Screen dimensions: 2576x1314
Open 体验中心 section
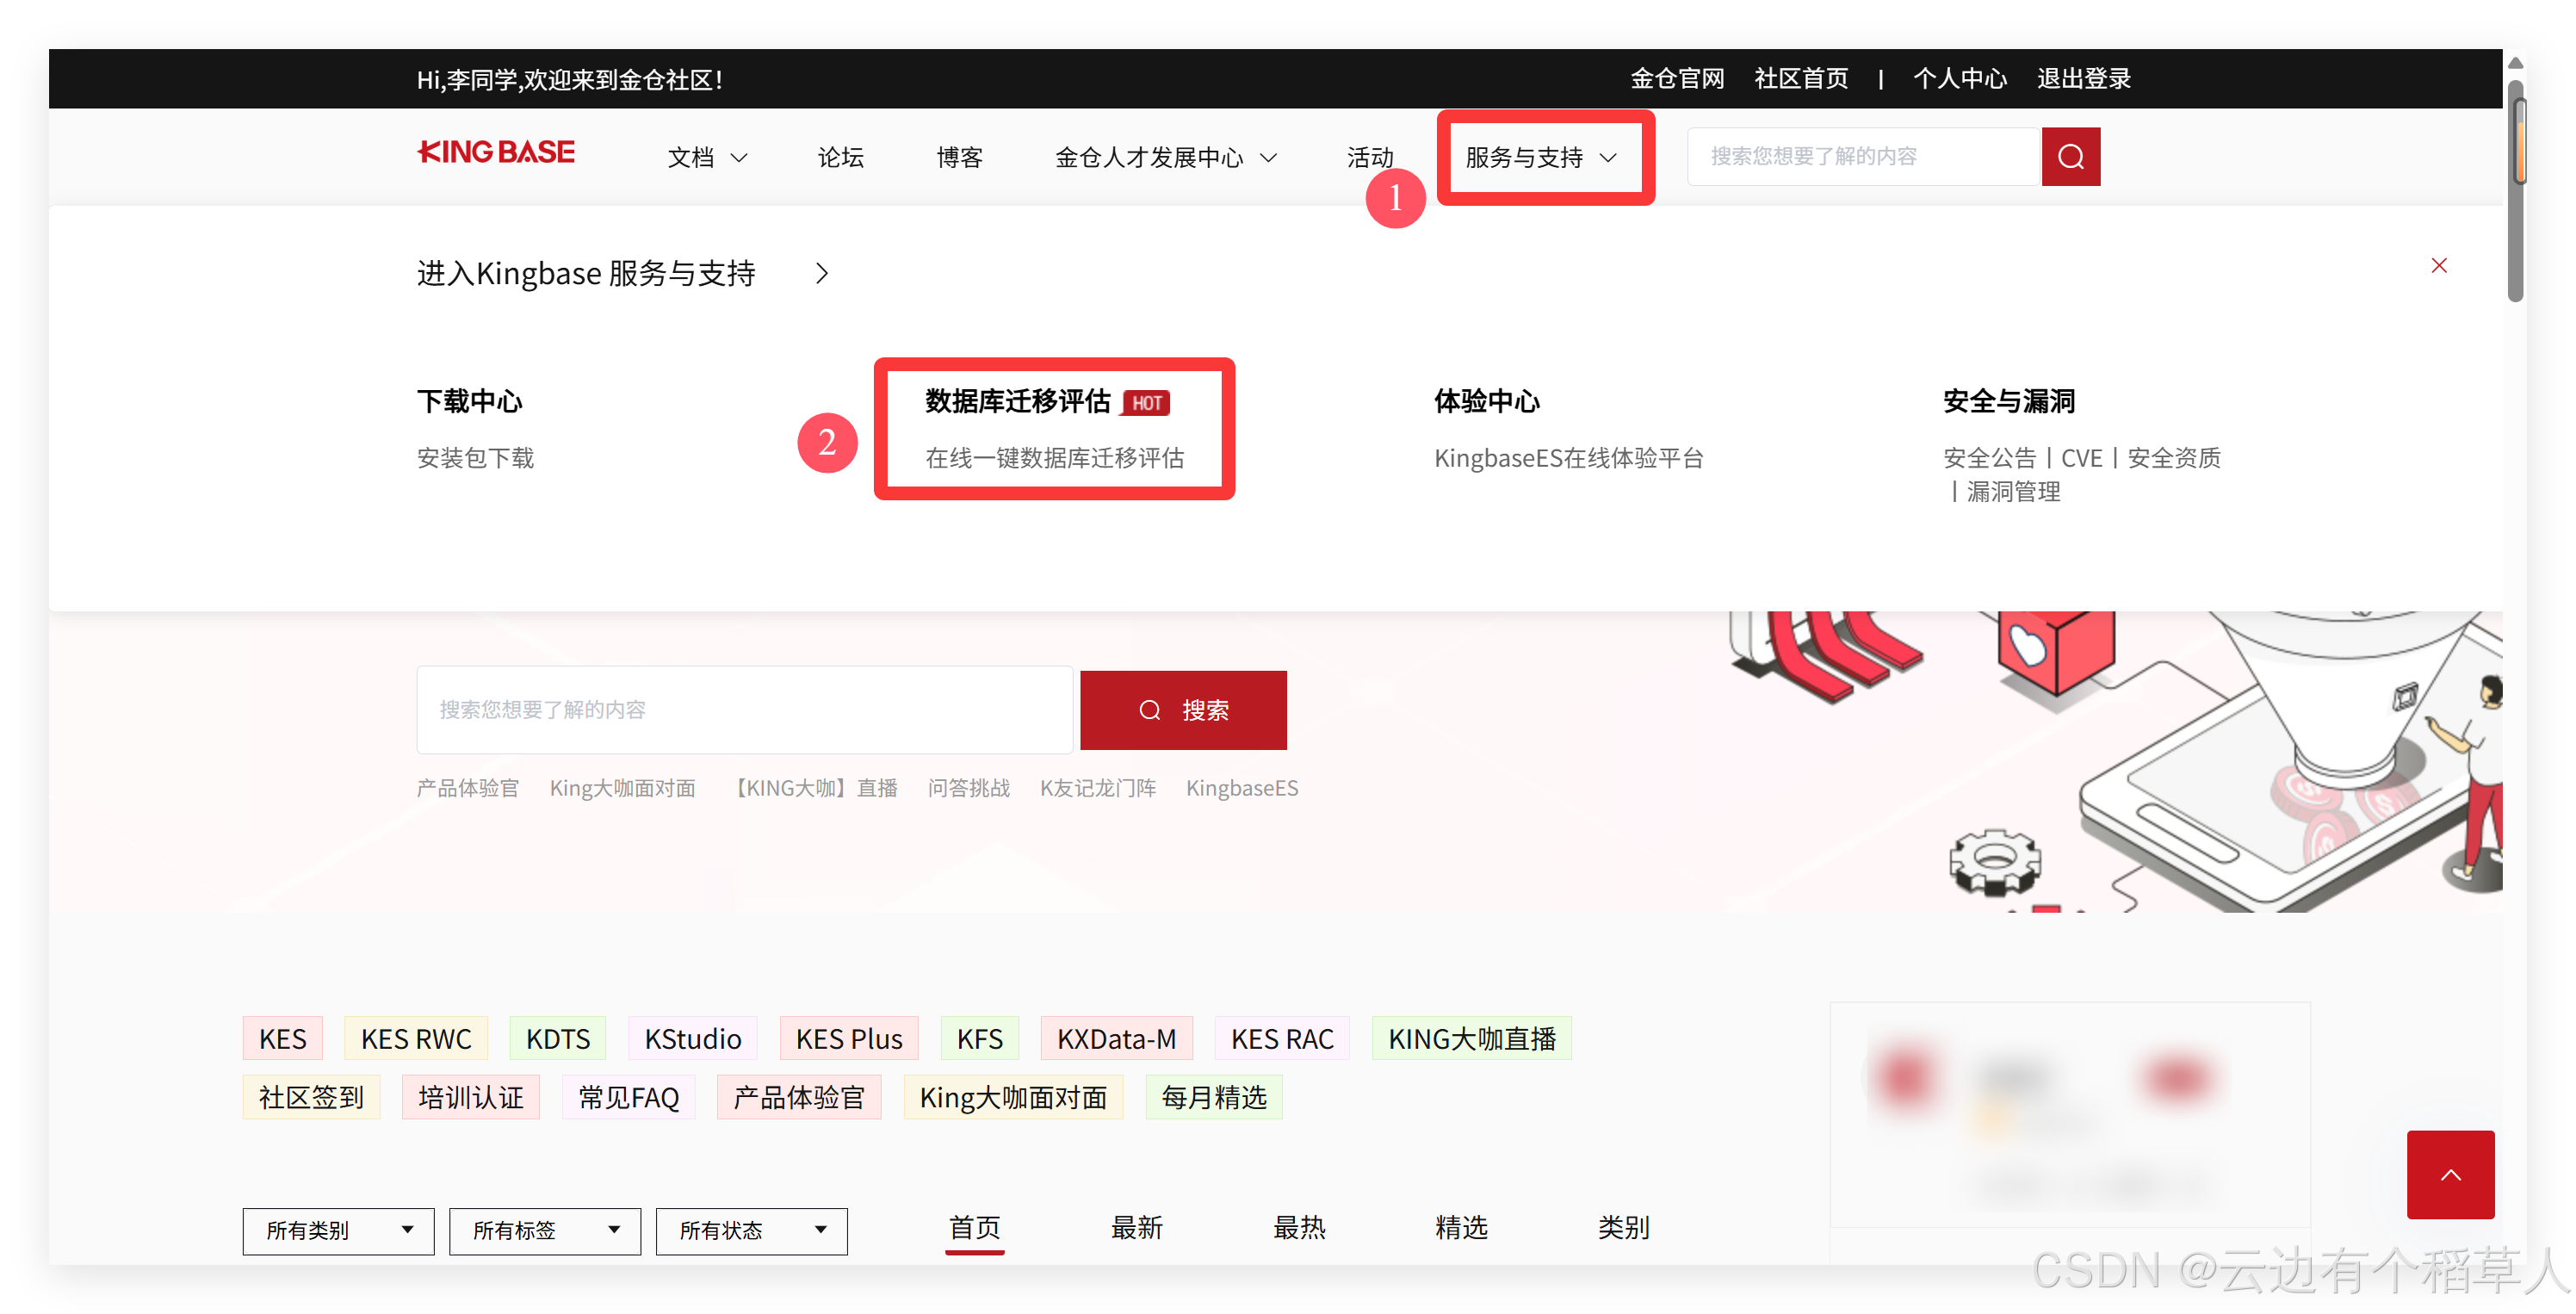point(1487,401)
